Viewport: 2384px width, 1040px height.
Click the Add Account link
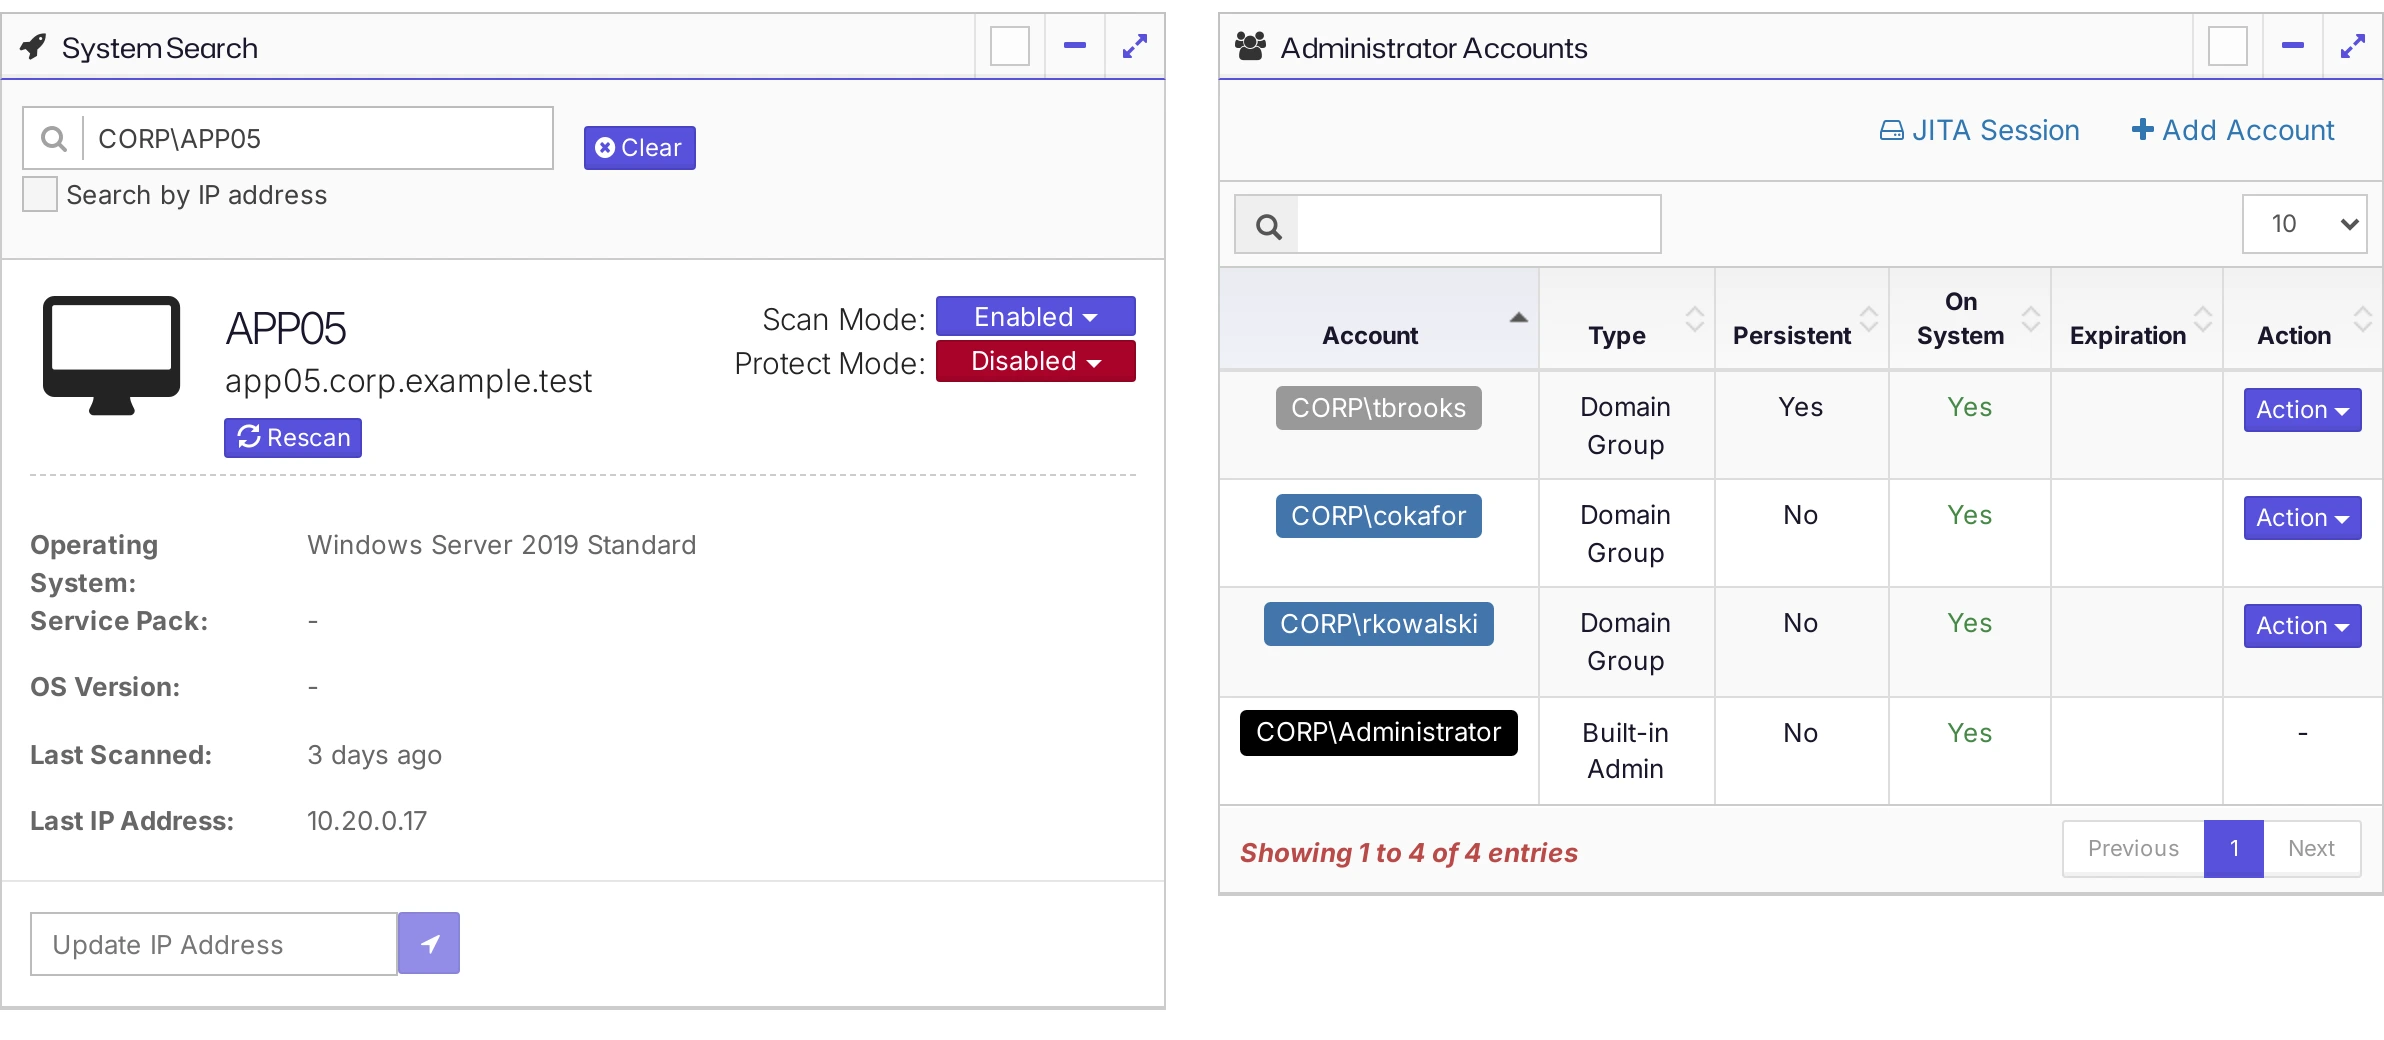2233,131
